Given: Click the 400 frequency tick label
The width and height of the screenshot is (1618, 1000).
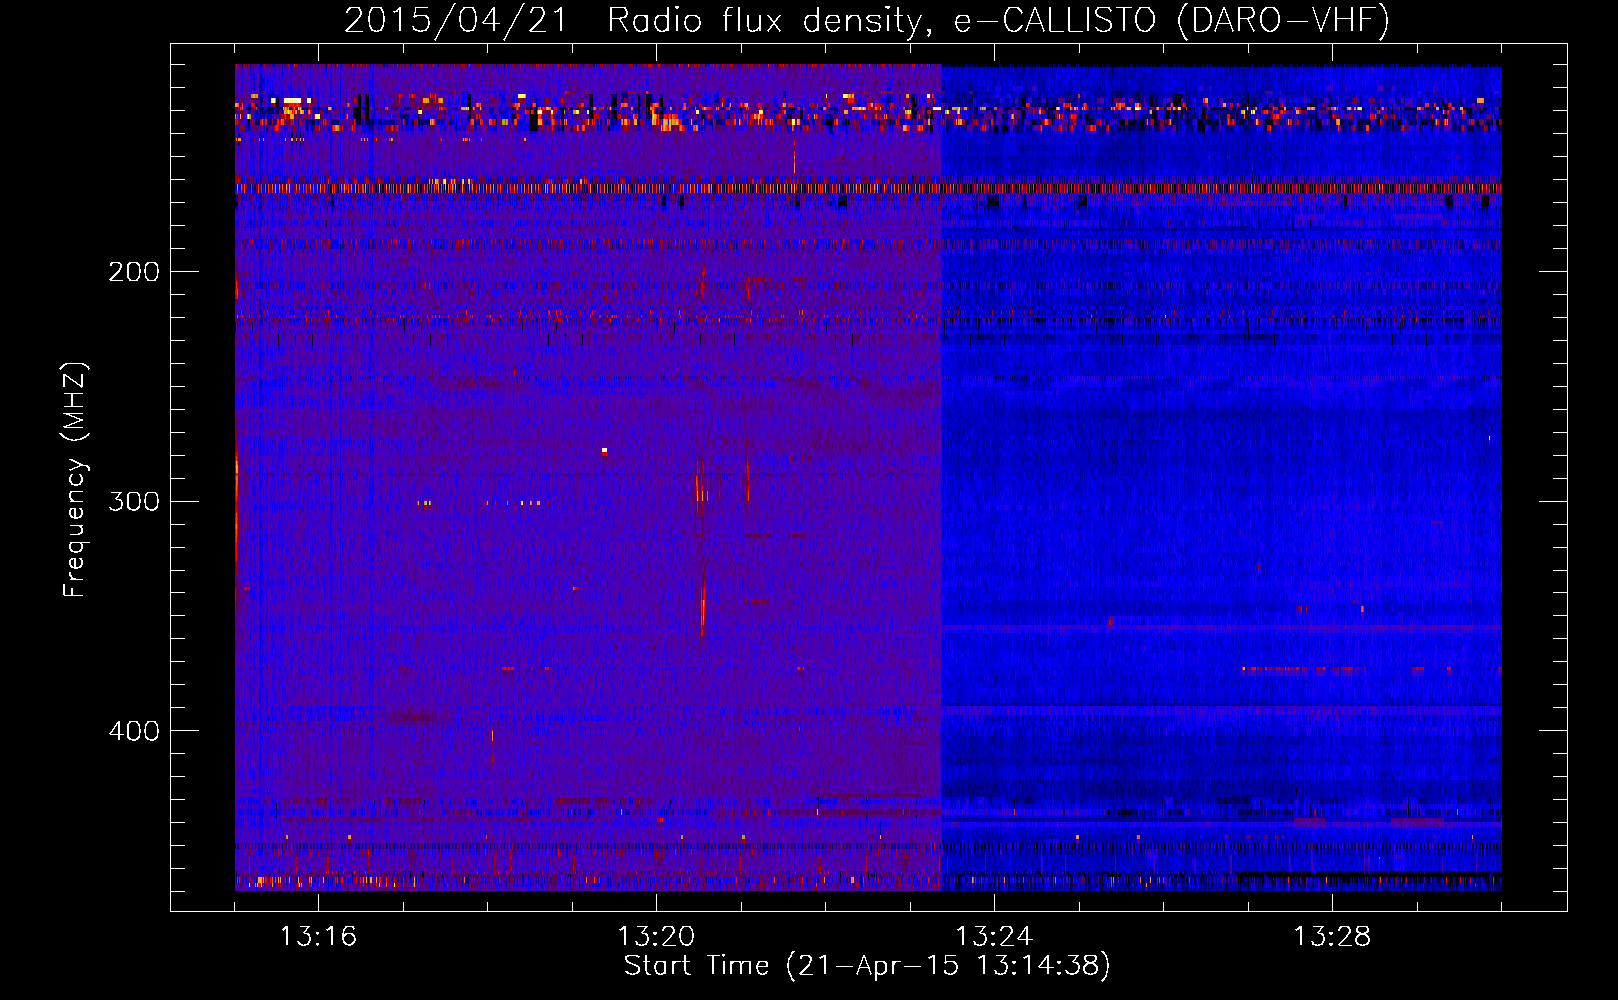Looking at the screenshot, I should tap(134, 731).
